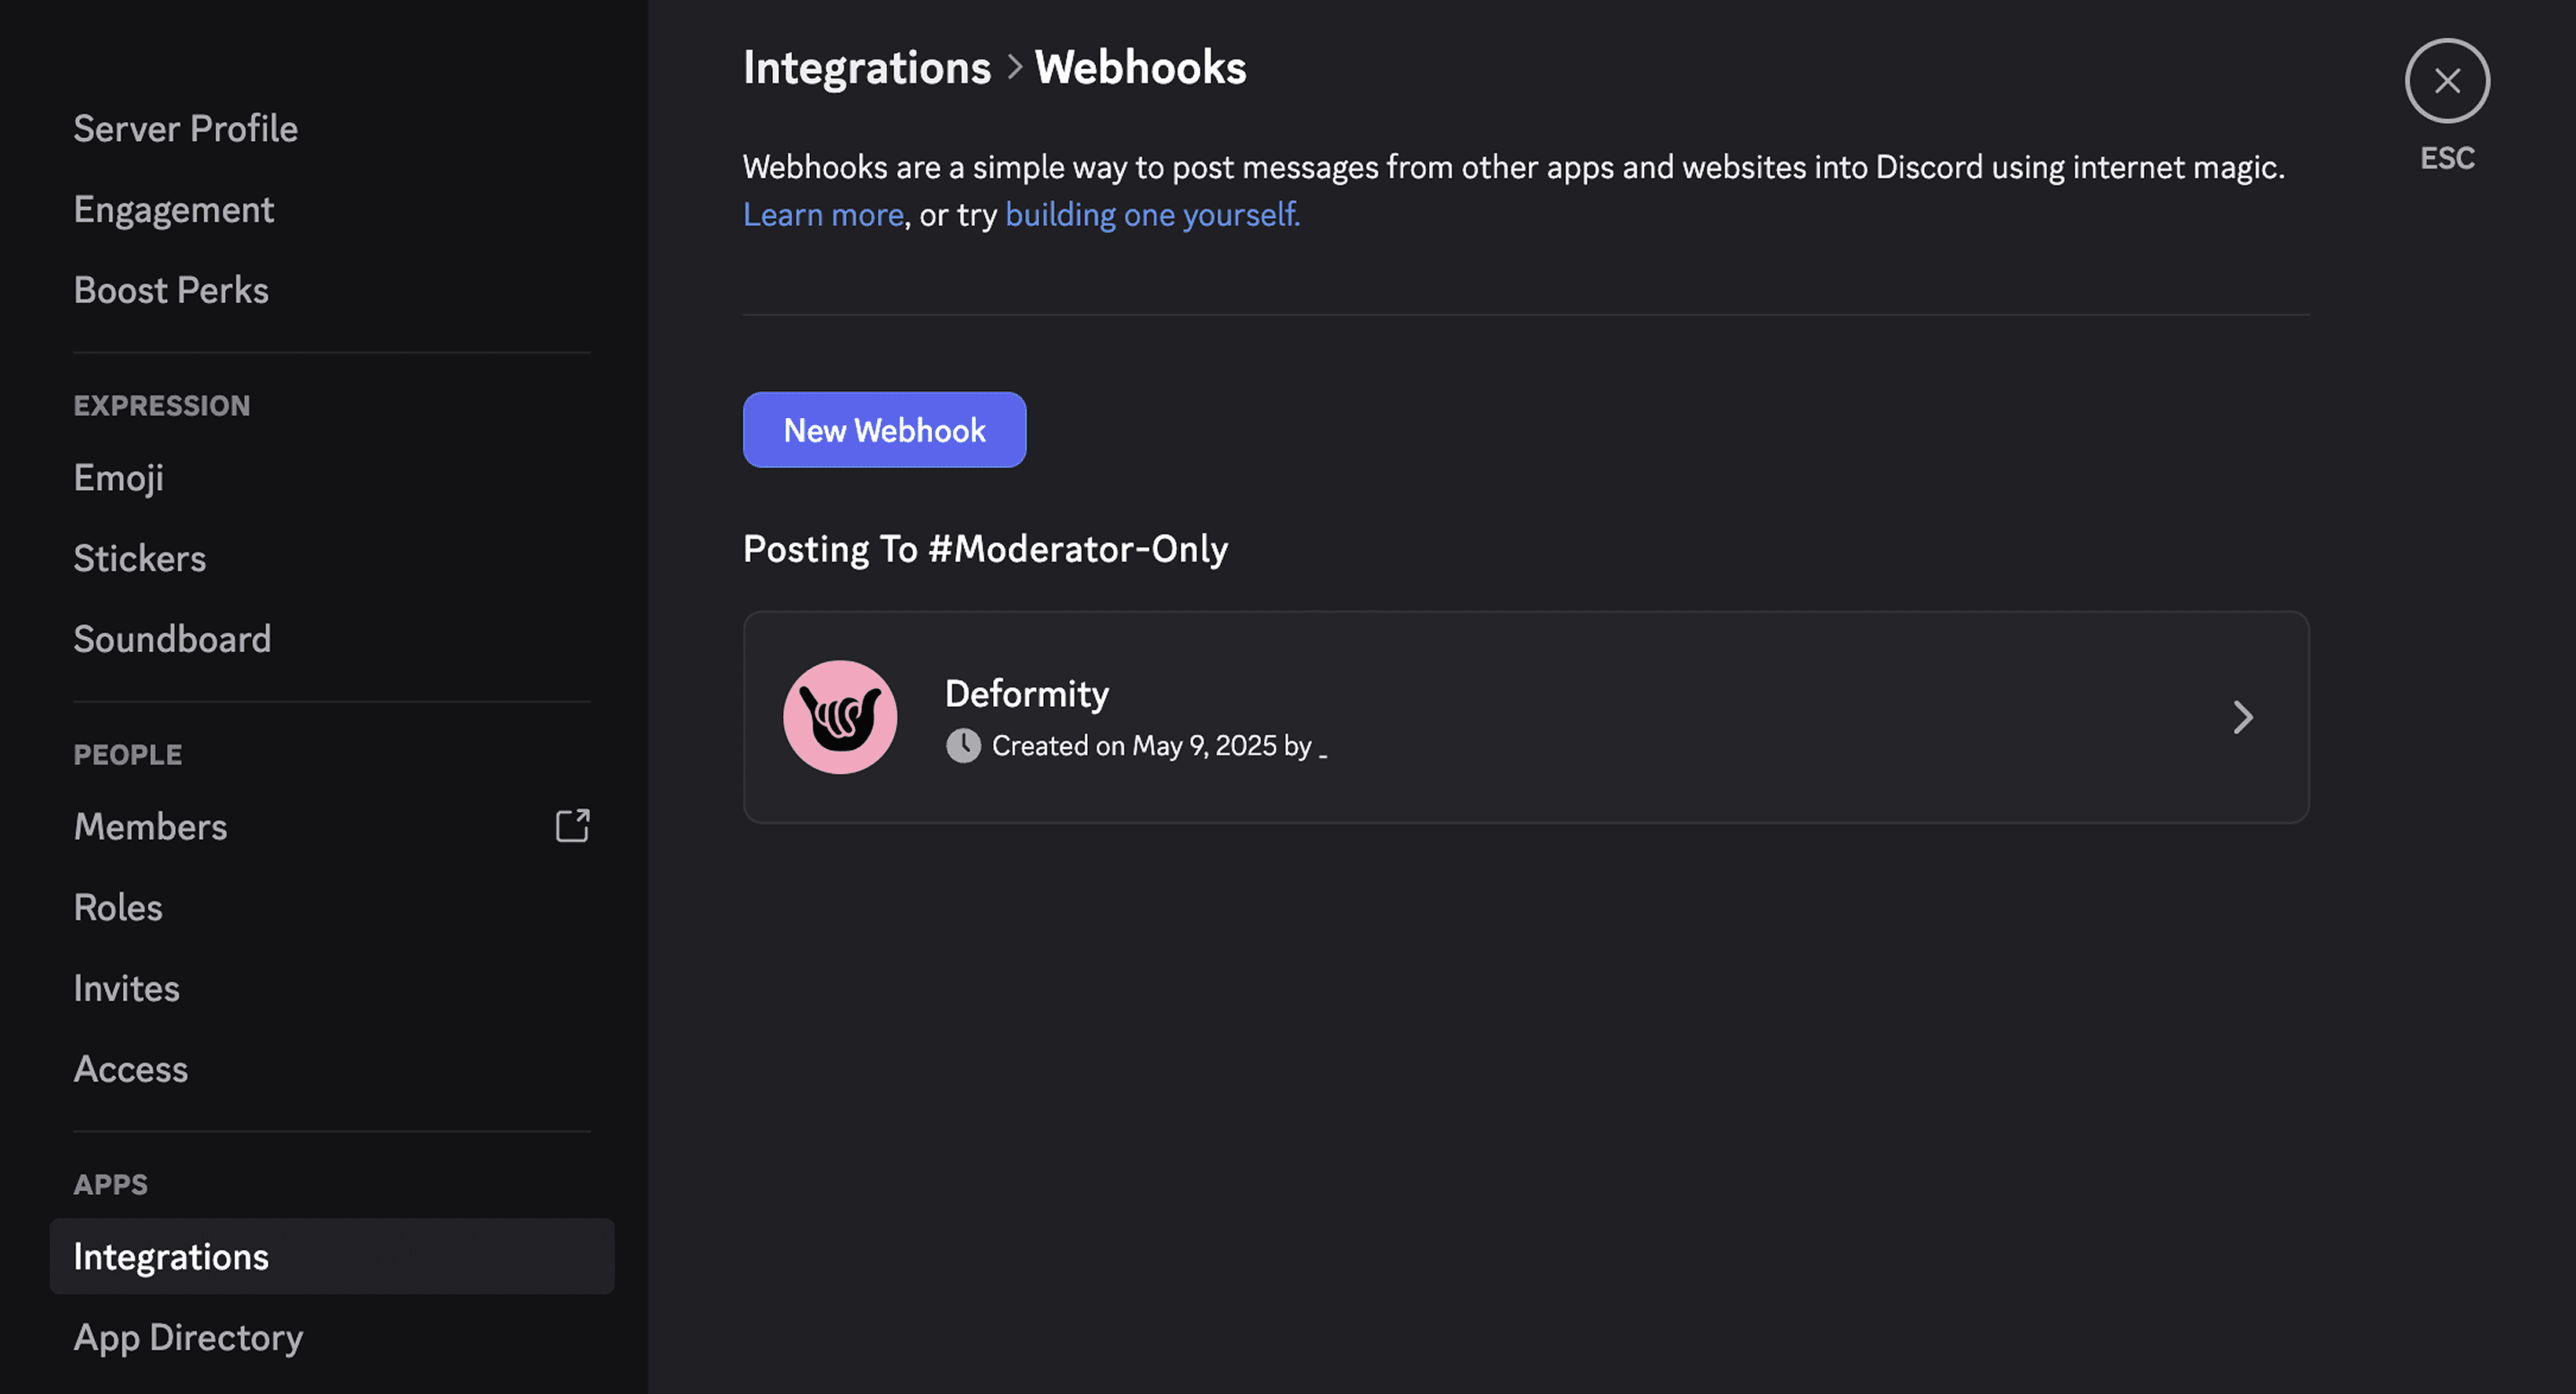This screenshot has width=2576, height=1394.
Task: Open Members in a new window via external-link icon
Action: 572,826
